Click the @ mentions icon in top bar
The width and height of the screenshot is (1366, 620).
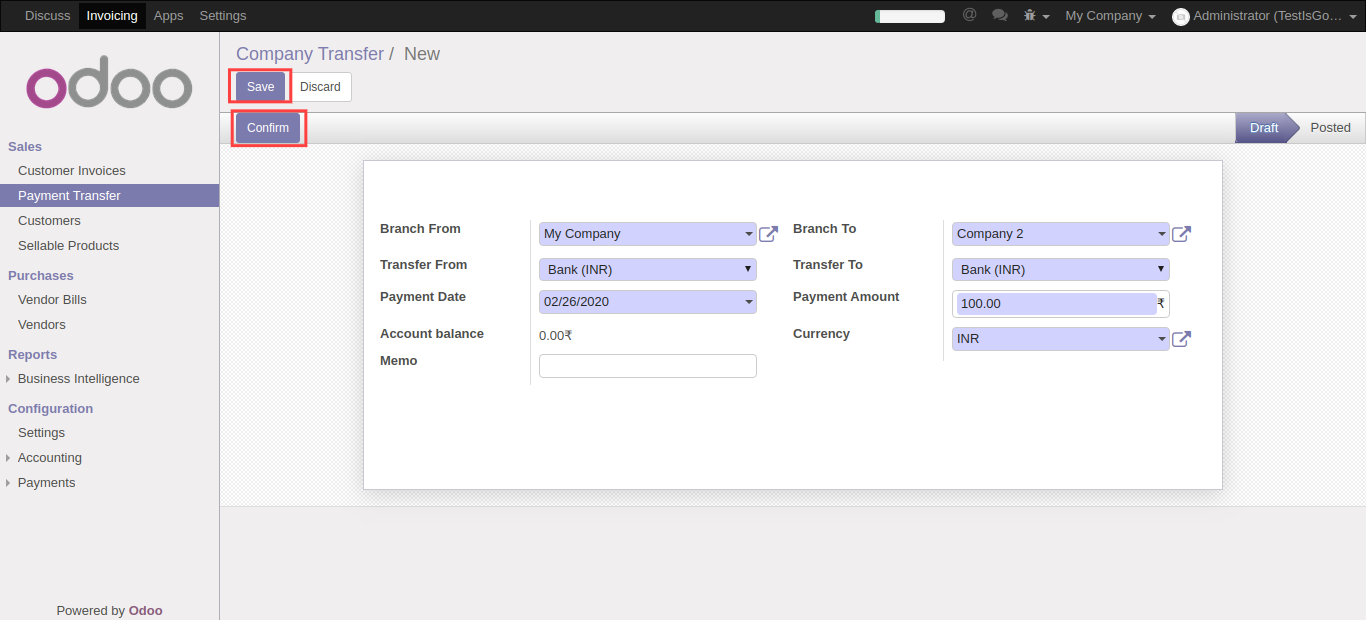pos(969,15)
